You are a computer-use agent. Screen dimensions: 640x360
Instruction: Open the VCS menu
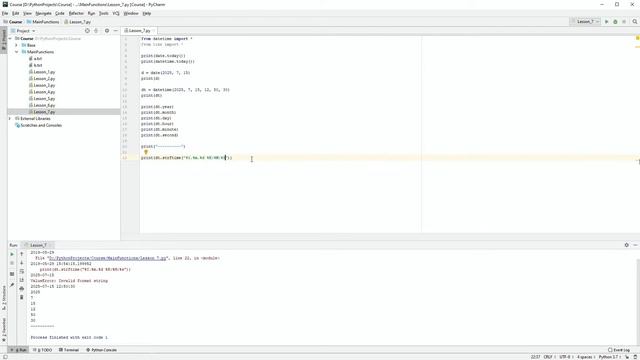tap(116, 13)
